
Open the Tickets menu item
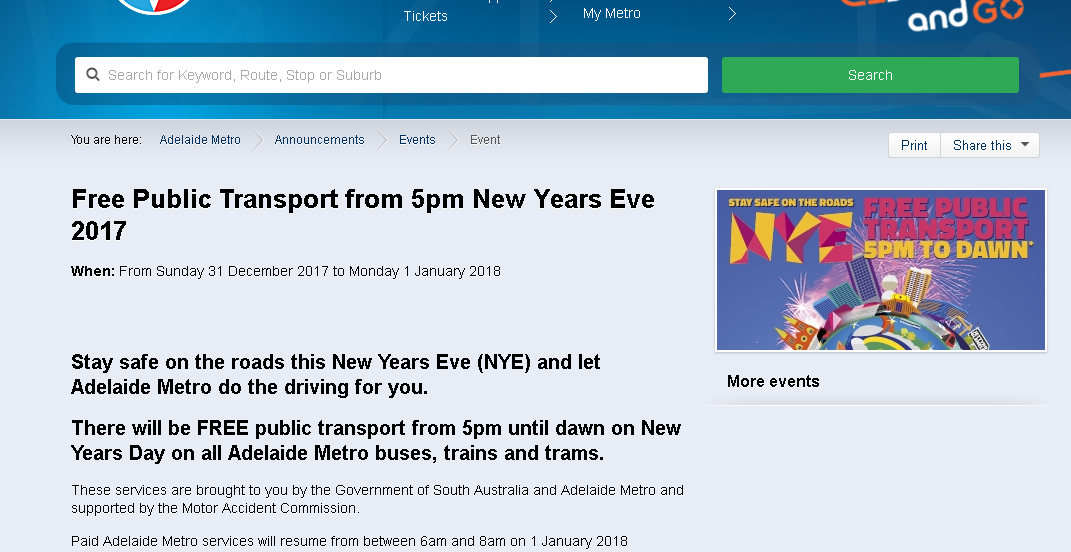pyautogui.click(x=425, y=16)
